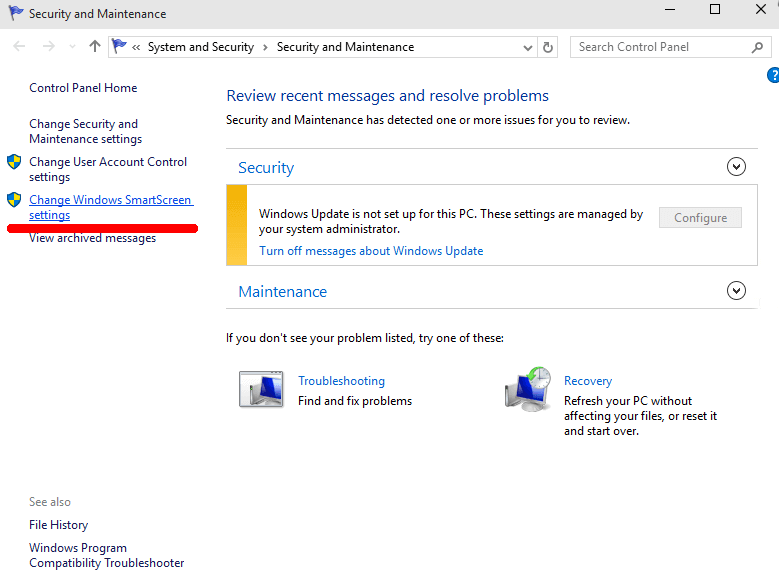
Task: Open Windows Program Compatibility Troubleshooter
Action: coord(106,555)
